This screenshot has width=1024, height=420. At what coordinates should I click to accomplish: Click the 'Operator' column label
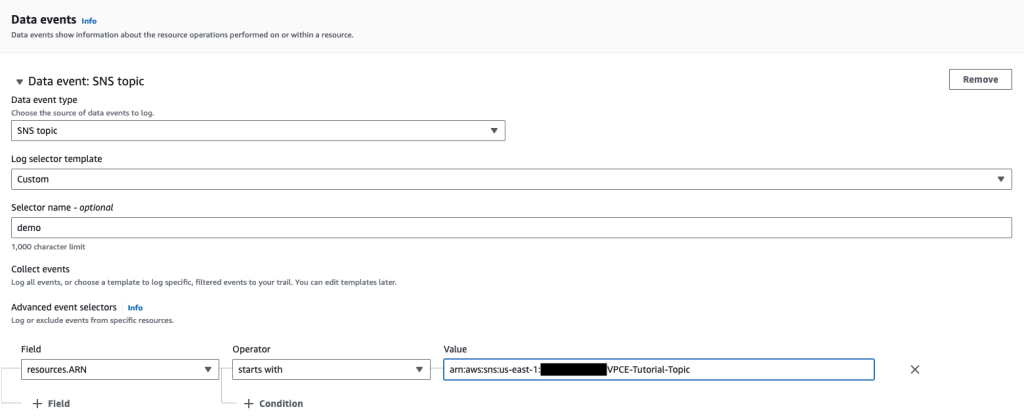pos(251,349)
